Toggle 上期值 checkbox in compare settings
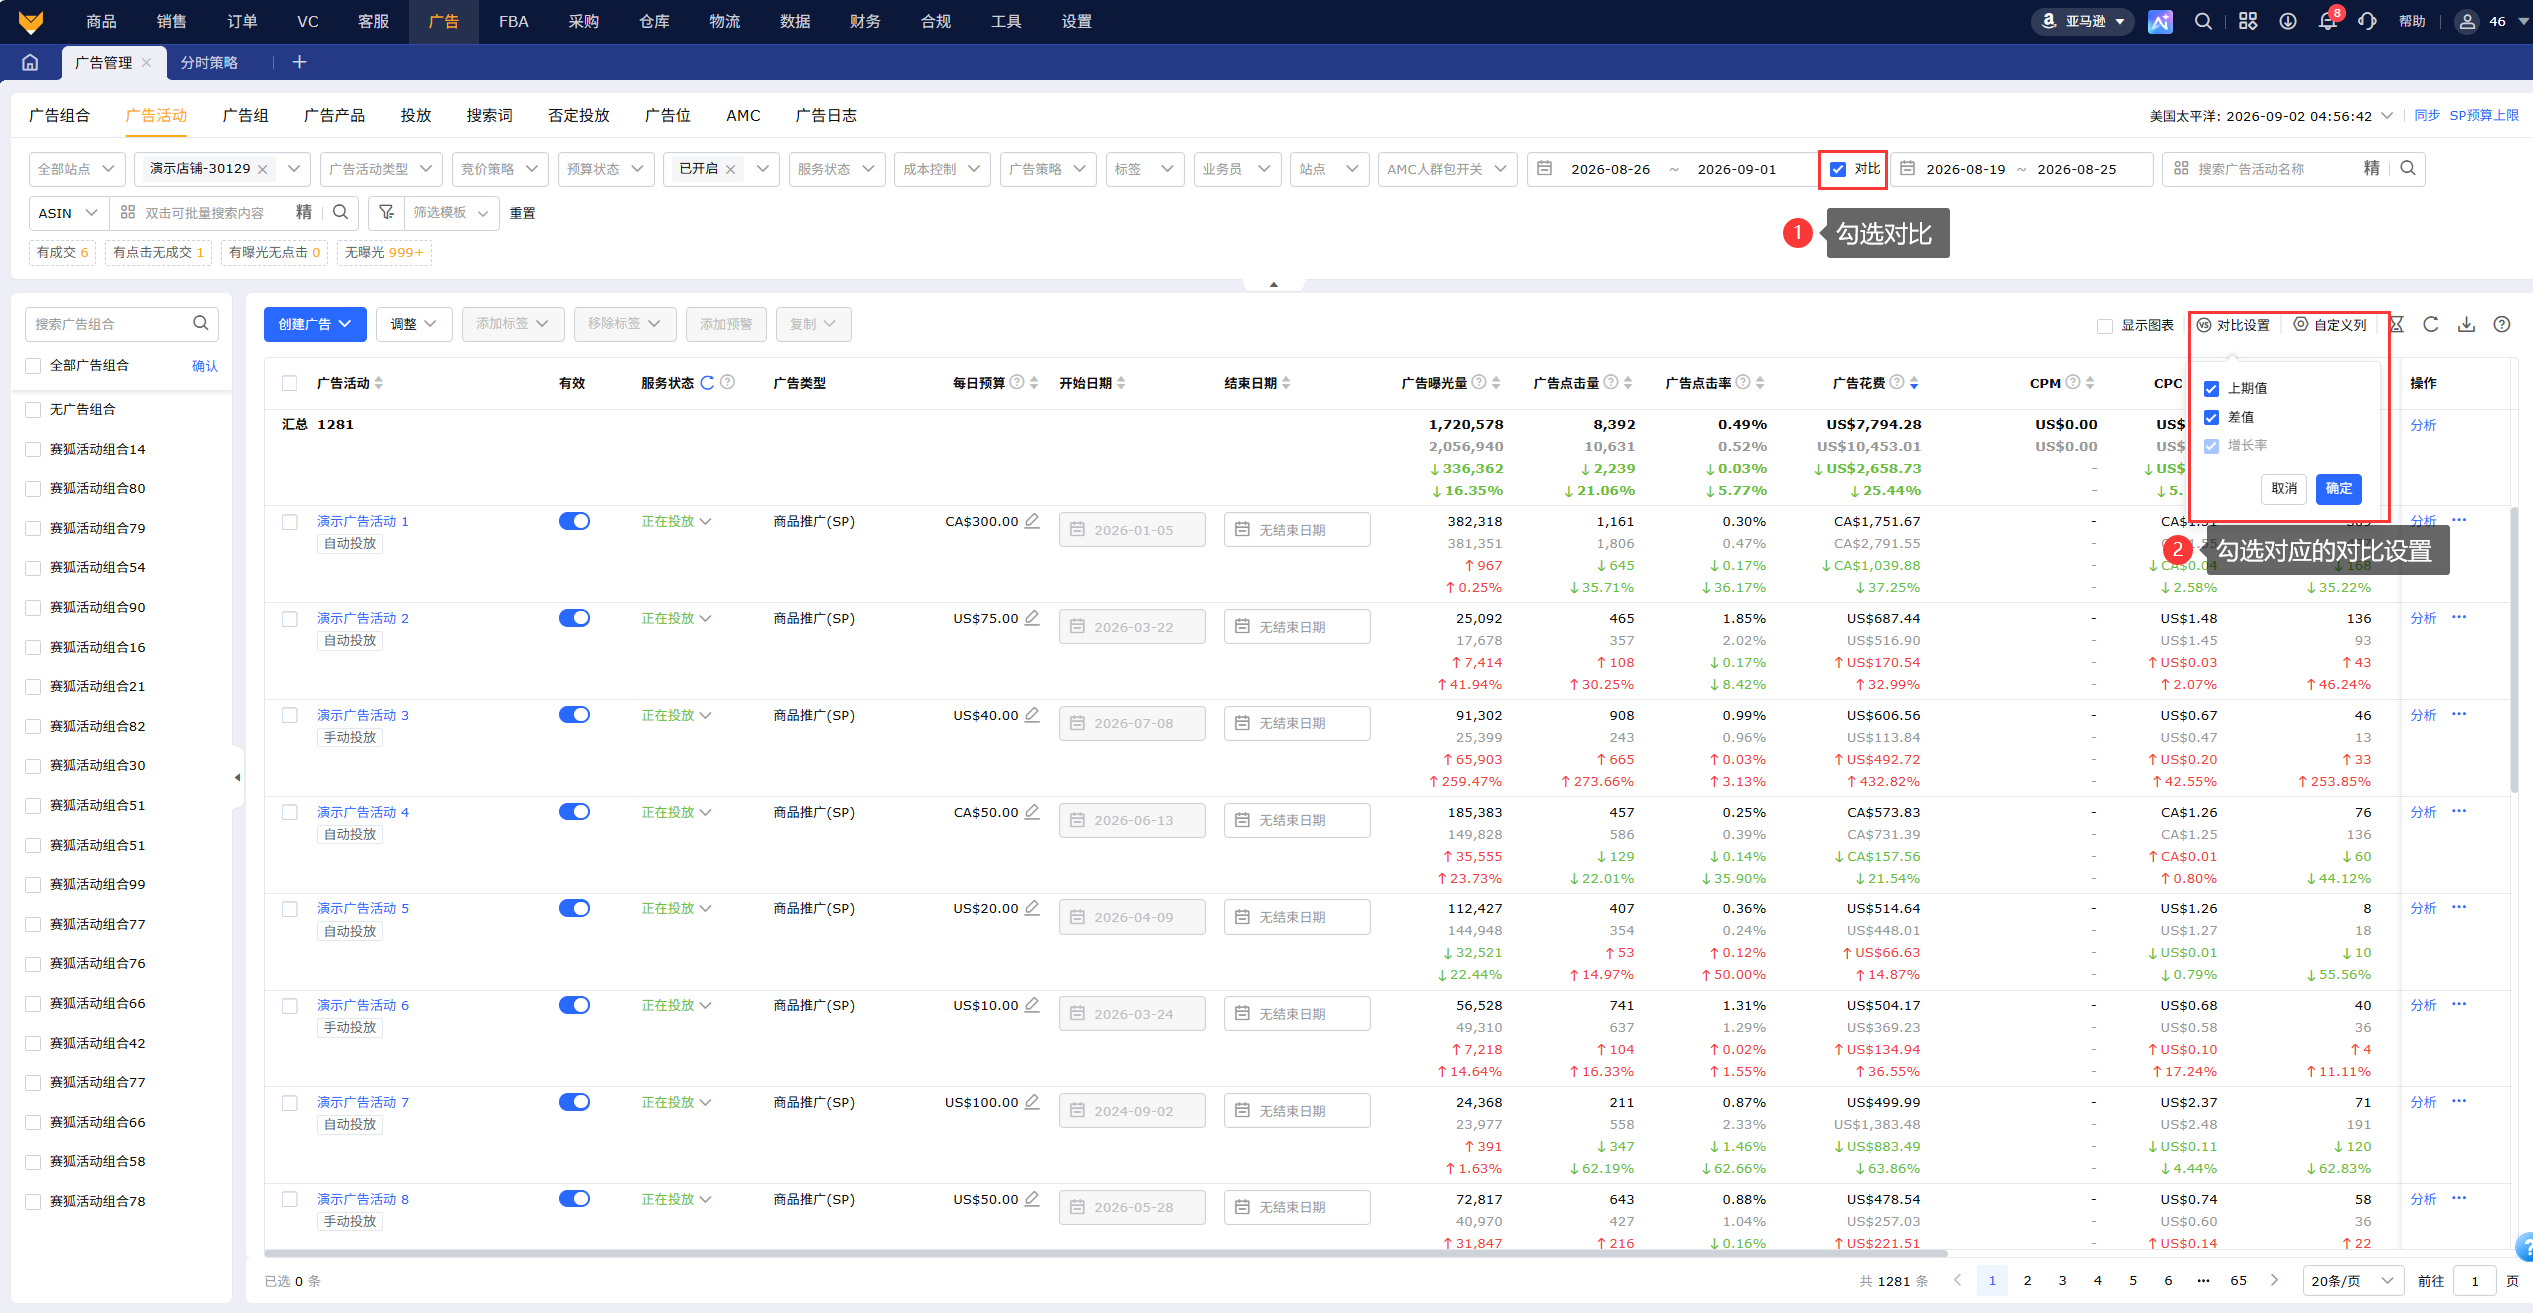The image size is (2533, 1313). pos(2212,388)
